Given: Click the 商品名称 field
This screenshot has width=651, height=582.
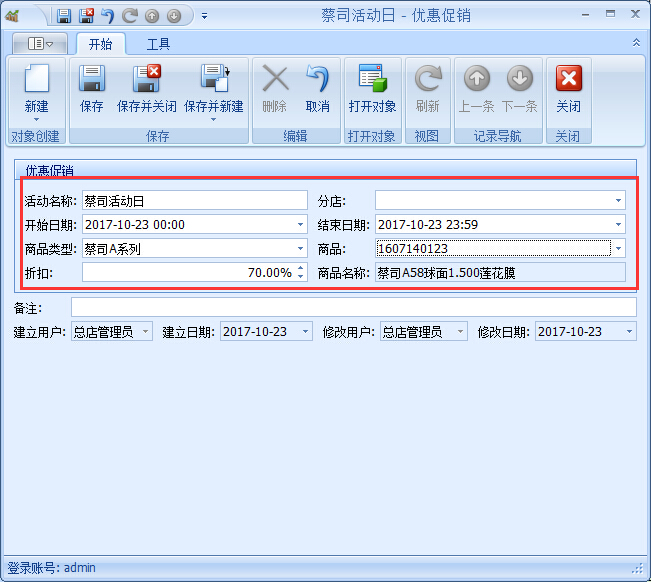Looking at the screenshot, I should pos(500,273).
